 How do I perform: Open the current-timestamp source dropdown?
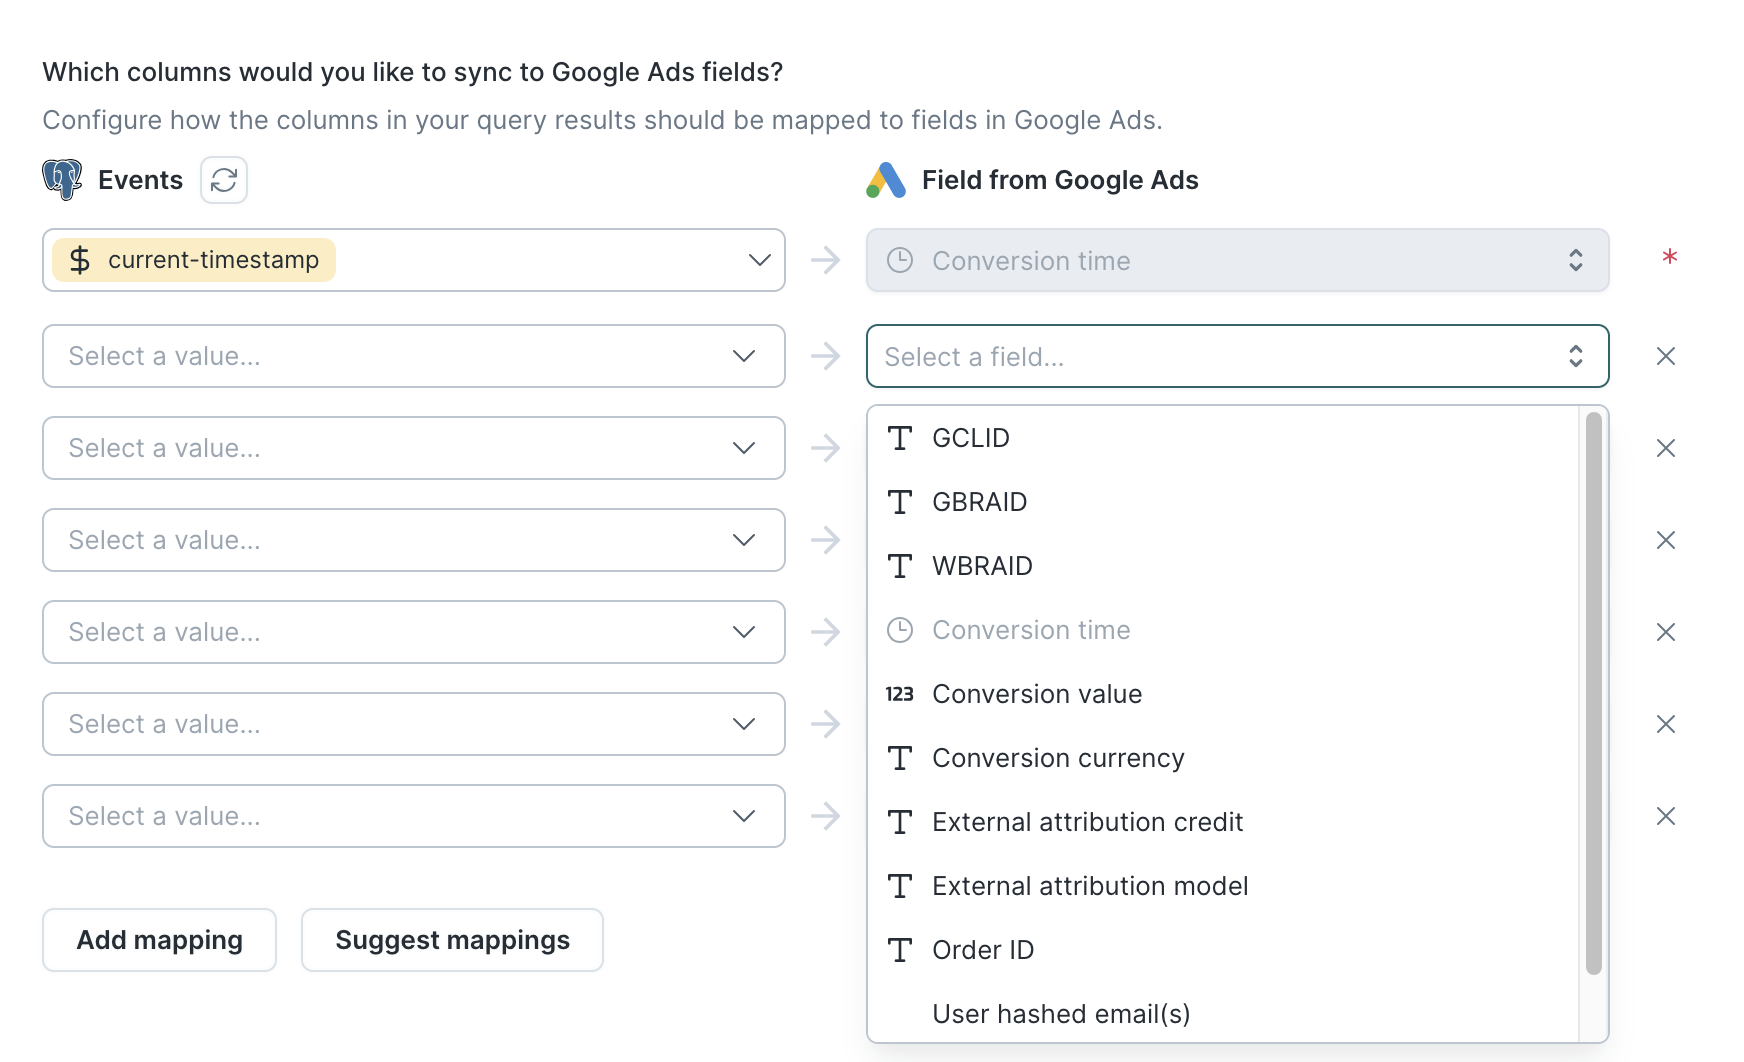[x=414, y=260]
